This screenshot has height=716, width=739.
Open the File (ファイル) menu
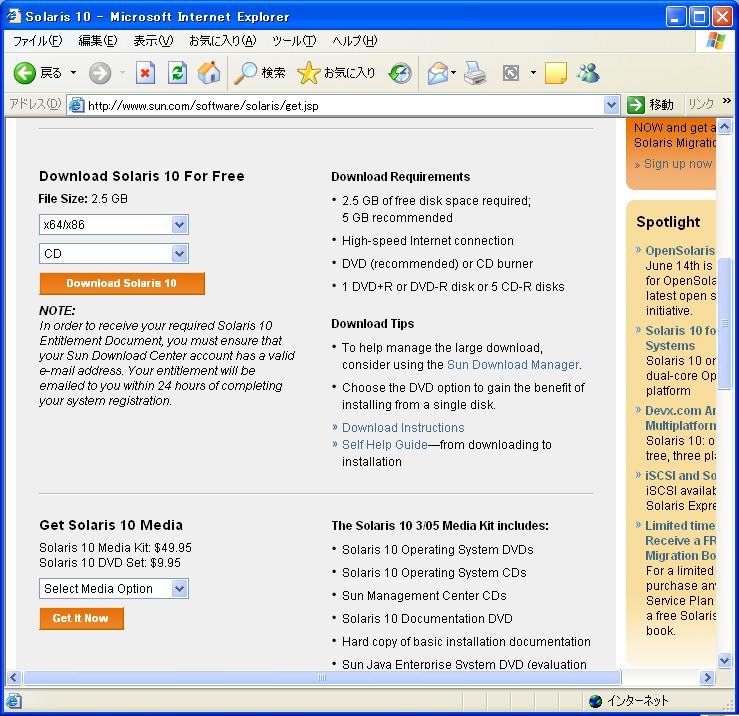pyautogui.click(x=37, y=41)
